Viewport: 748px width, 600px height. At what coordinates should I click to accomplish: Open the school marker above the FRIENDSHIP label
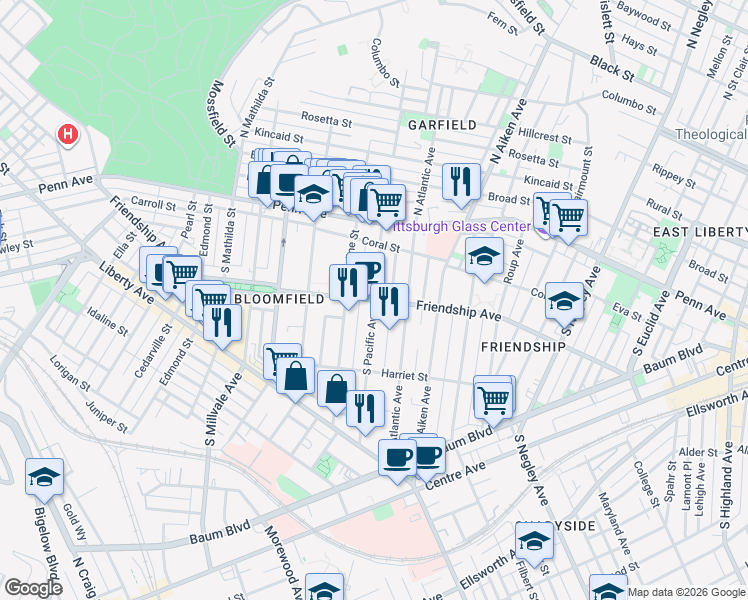564,301
